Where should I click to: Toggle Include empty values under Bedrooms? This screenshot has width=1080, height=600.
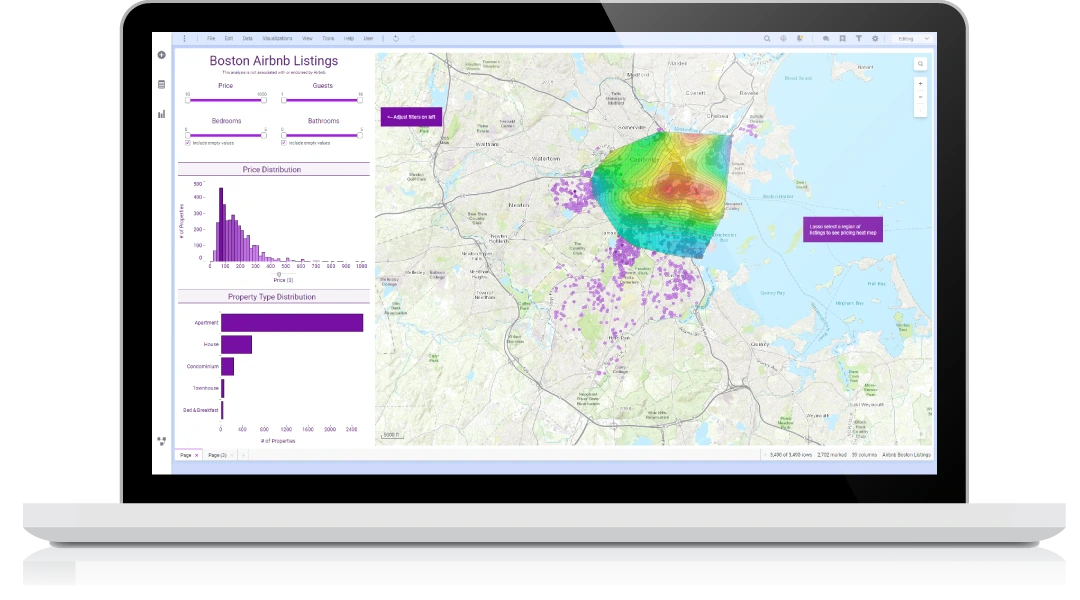(187, 143)
